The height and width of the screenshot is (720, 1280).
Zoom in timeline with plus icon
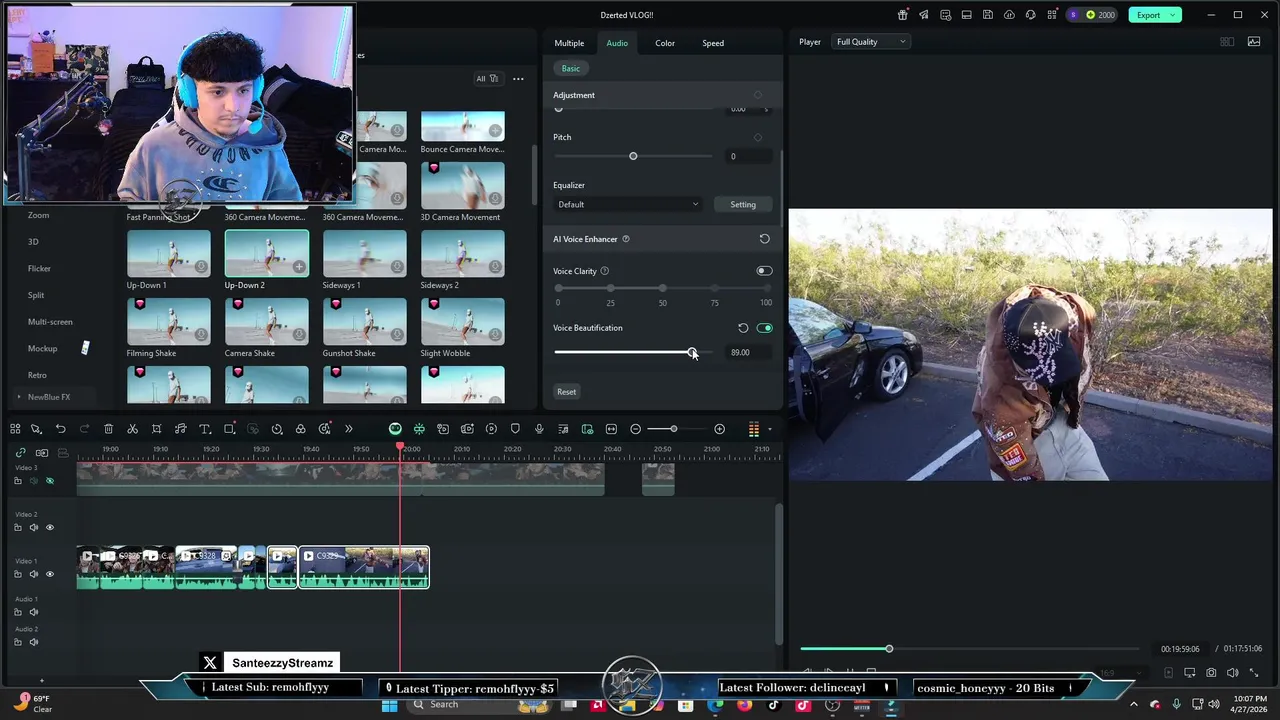(x=719, y=429)
